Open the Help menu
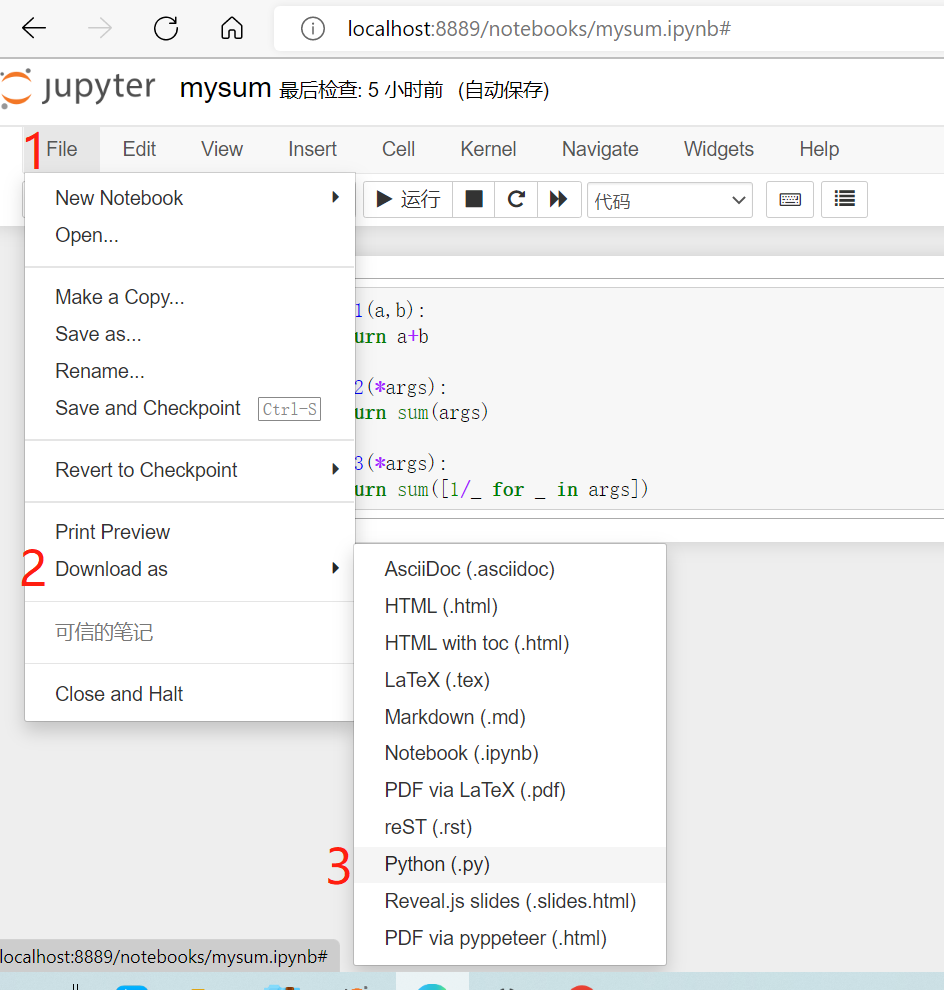Image resolution: width=944 pixels, height=990 pixels. point(819,149)
